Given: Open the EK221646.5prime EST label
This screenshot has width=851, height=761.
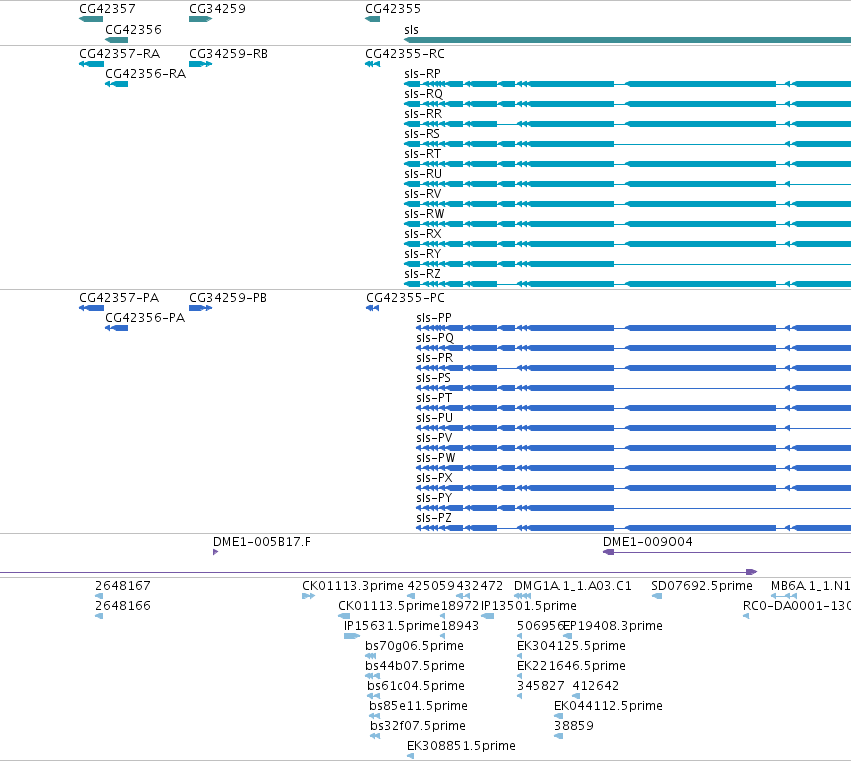Looking at the screenshot, I should pos(571,666).
